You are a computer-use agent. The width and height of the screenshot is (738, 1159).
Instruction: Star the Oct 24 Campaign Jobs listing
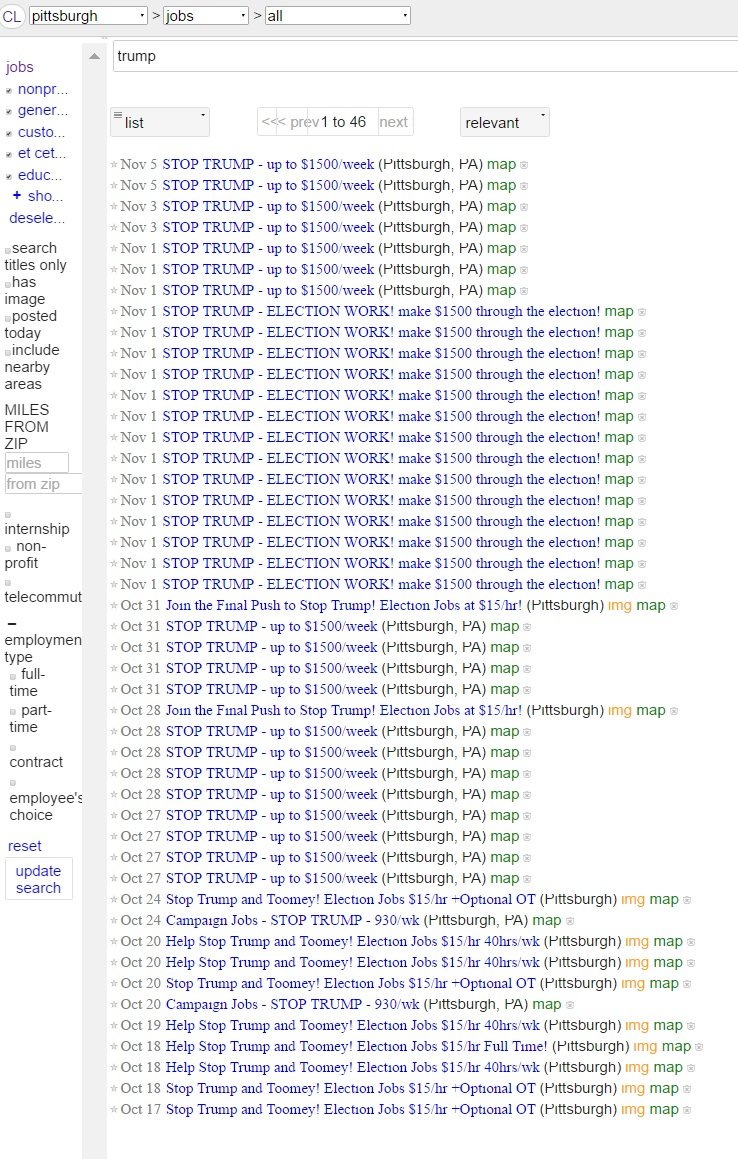(x=114, y=920)
